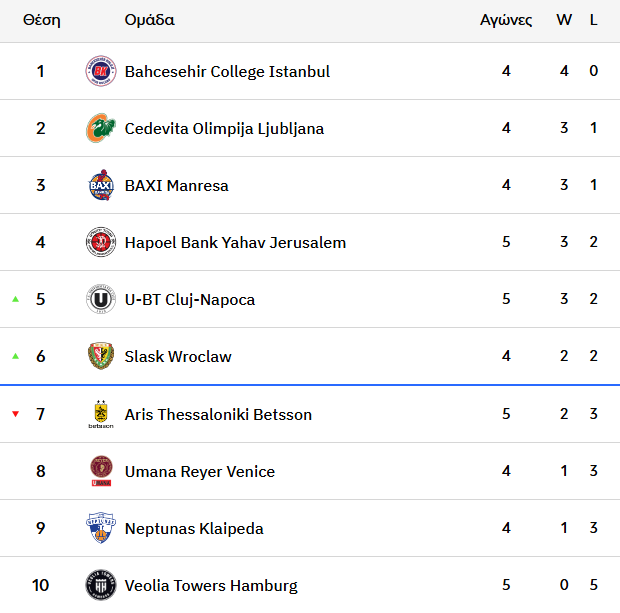Click the L column header
Screen dimensions: 620x613
pos(594,20)
